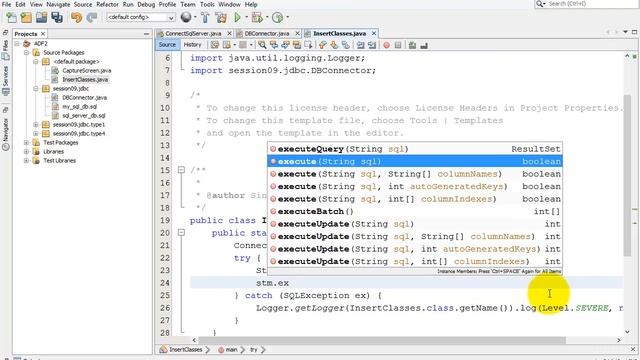Click the Shift Line Right icon

(372, 45)
